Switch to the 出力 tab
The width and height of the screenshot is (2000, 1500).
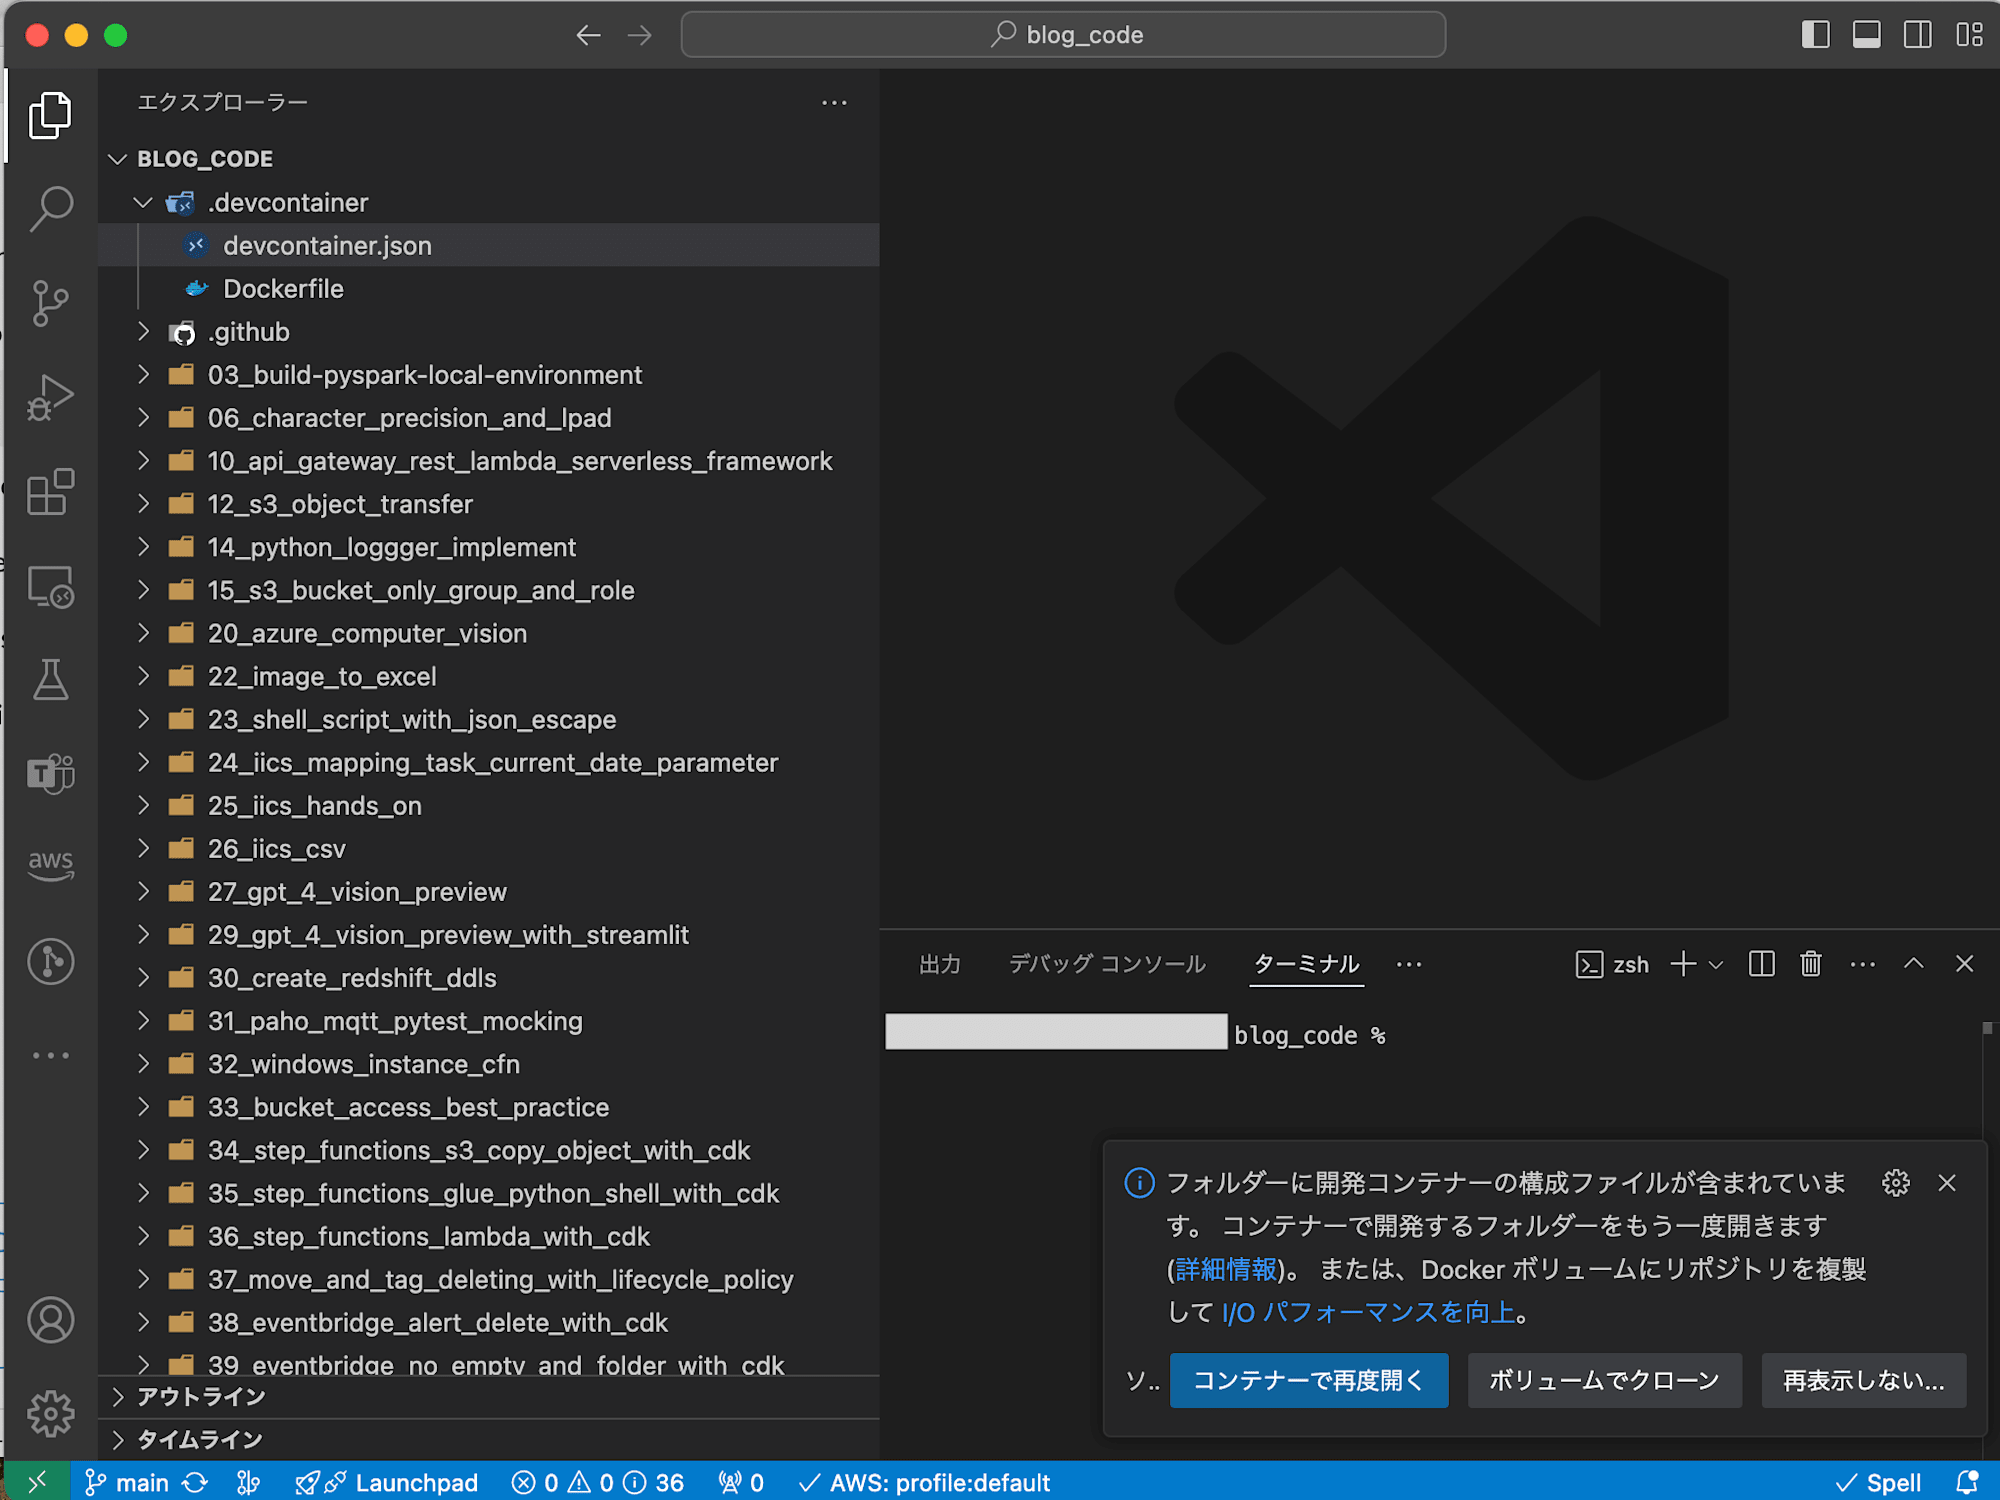pos(940,964)
